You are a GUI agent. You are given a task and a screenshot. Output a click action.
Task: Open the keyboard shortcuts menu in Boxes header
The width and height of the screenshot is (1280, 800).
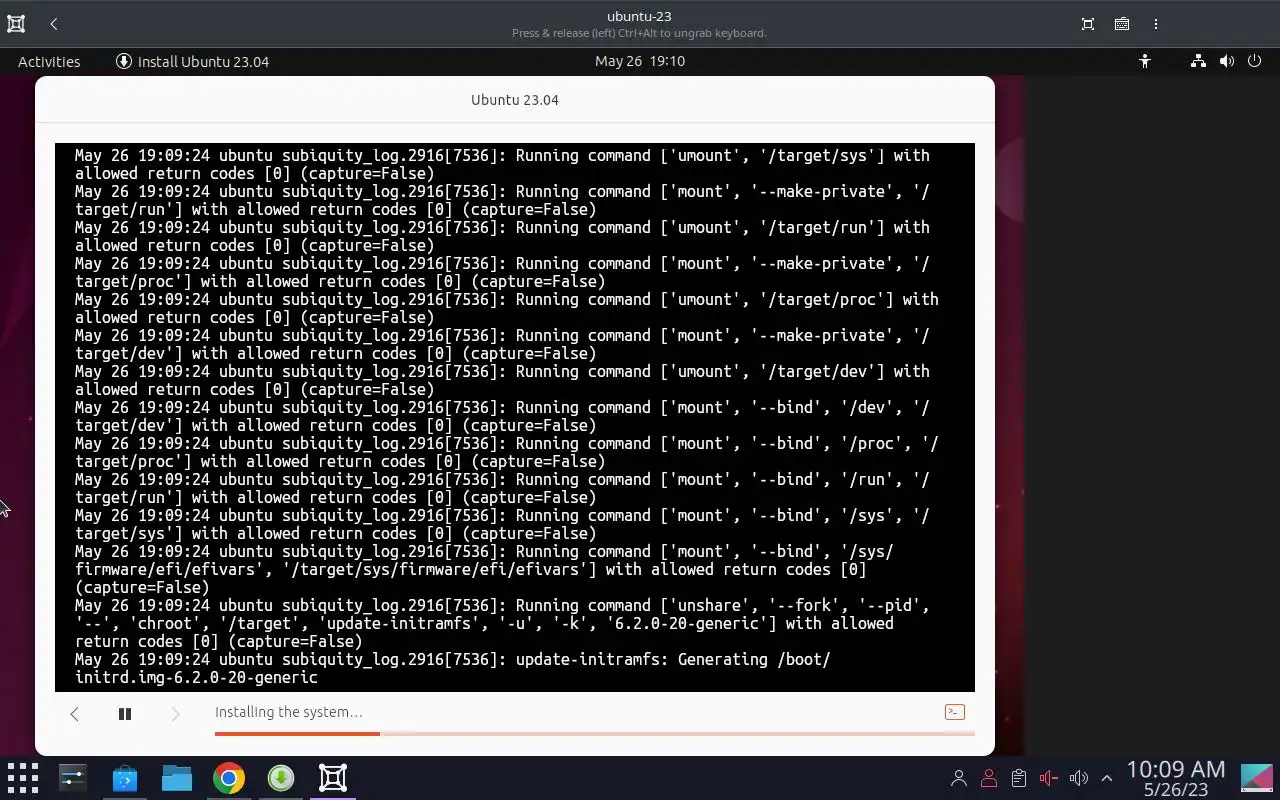[1122, 24]
